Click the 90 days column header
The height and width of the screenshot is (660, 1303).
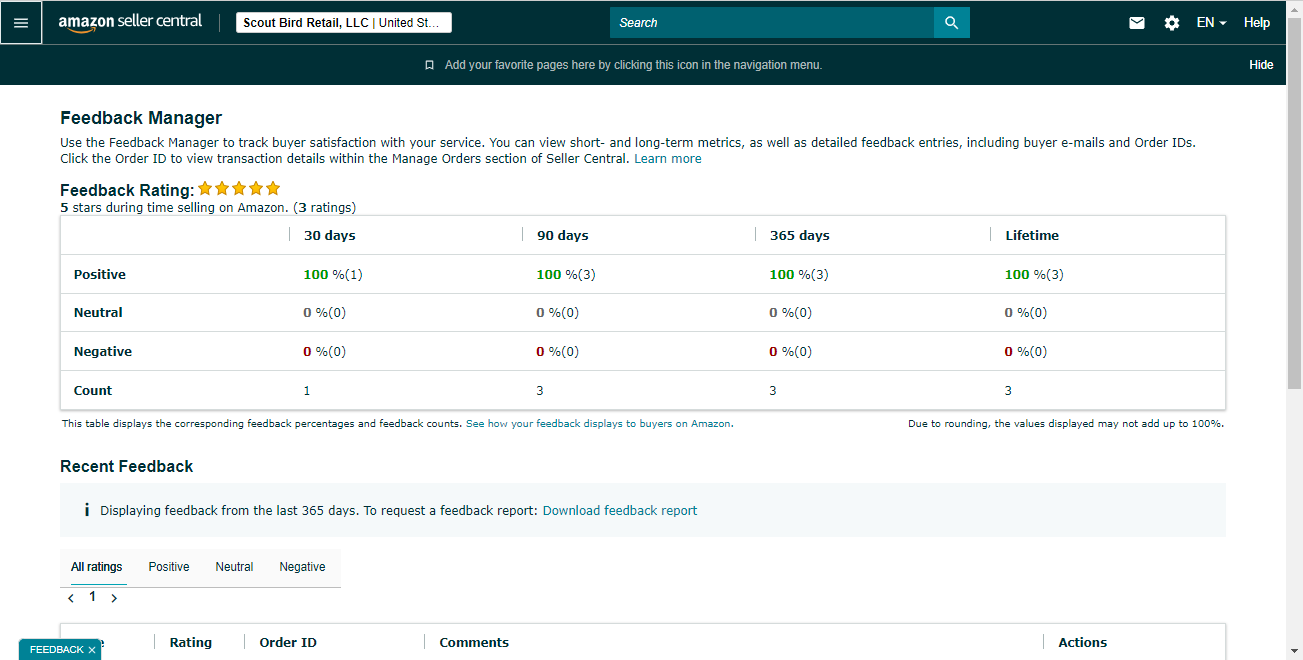pos(563,236)
